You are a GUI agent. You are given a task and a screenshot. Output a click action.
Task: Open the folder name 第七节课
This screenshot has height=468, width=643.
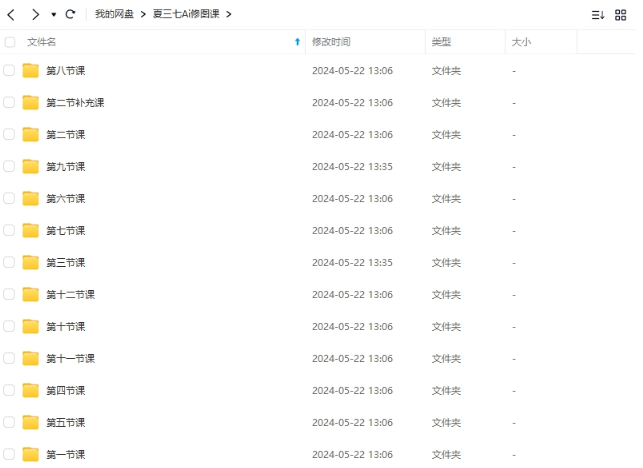click(66, 231)
